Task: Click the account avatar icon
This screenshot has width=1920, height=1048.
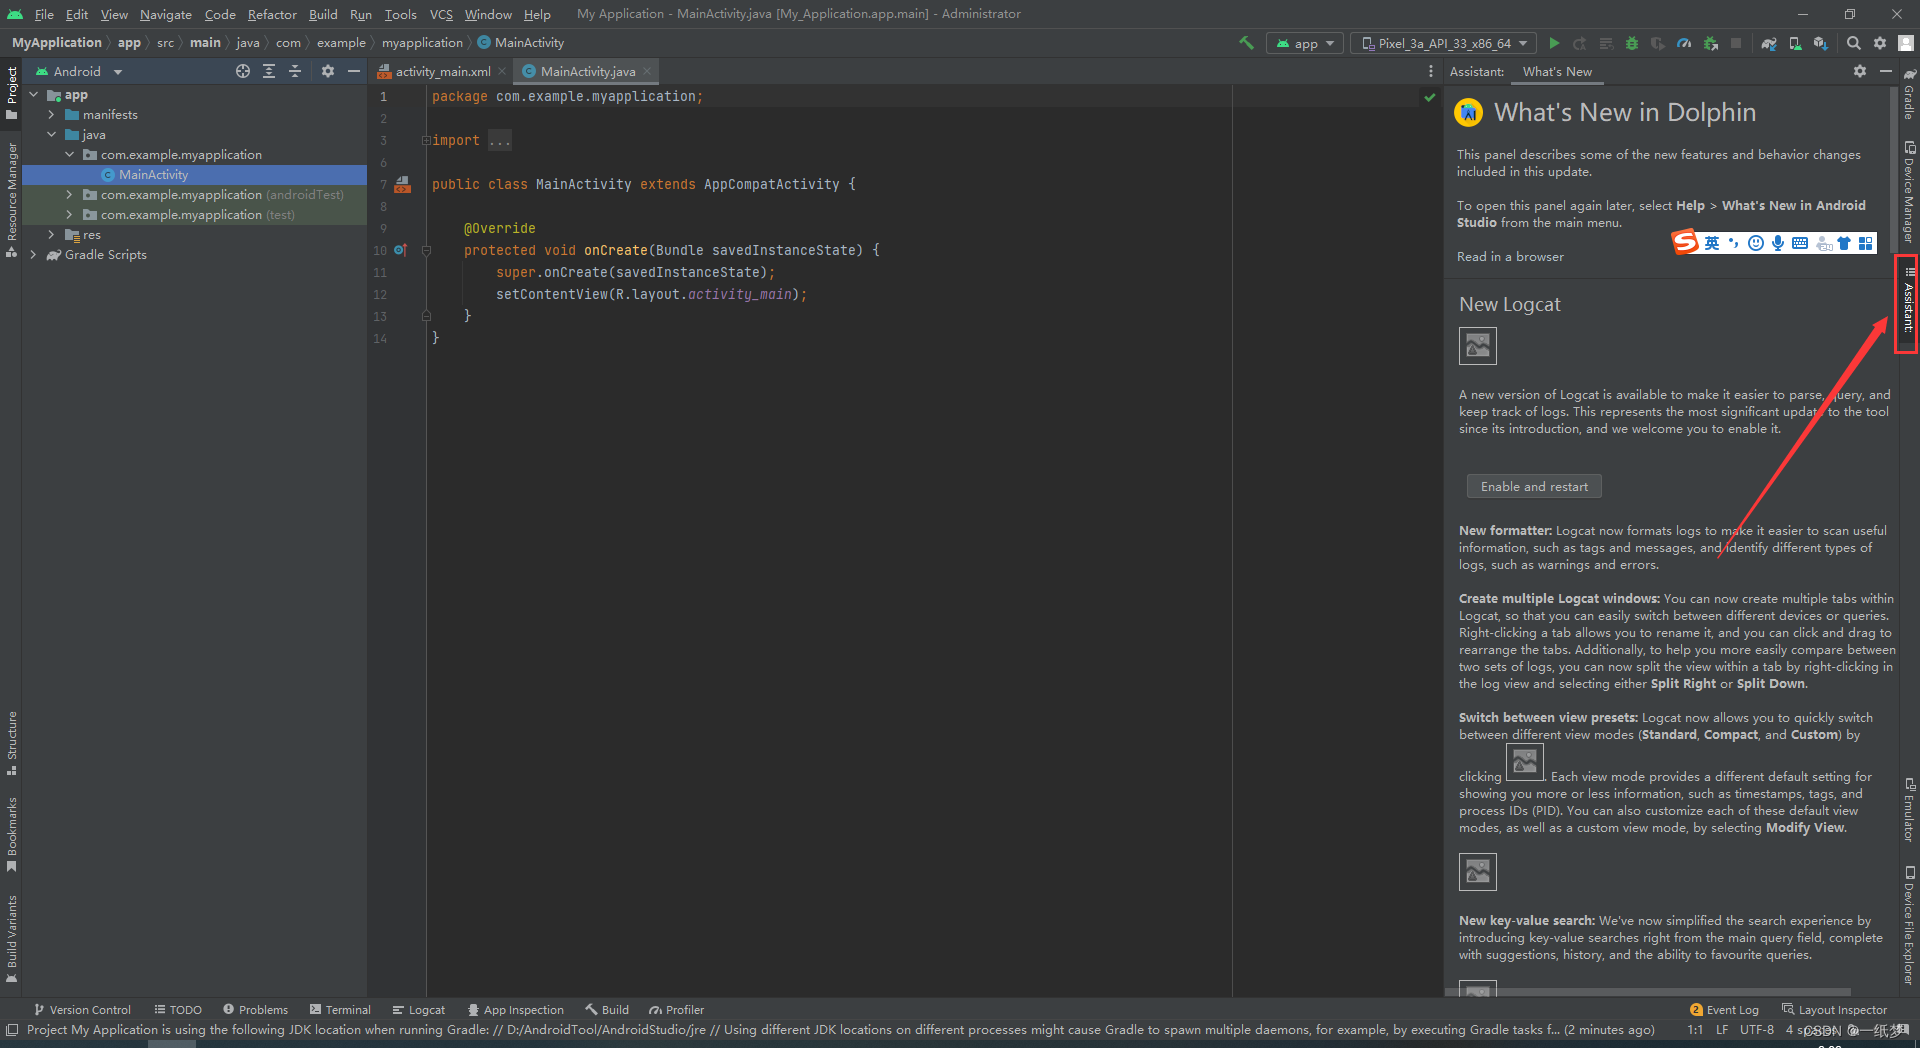Action: pos(1906,43)
